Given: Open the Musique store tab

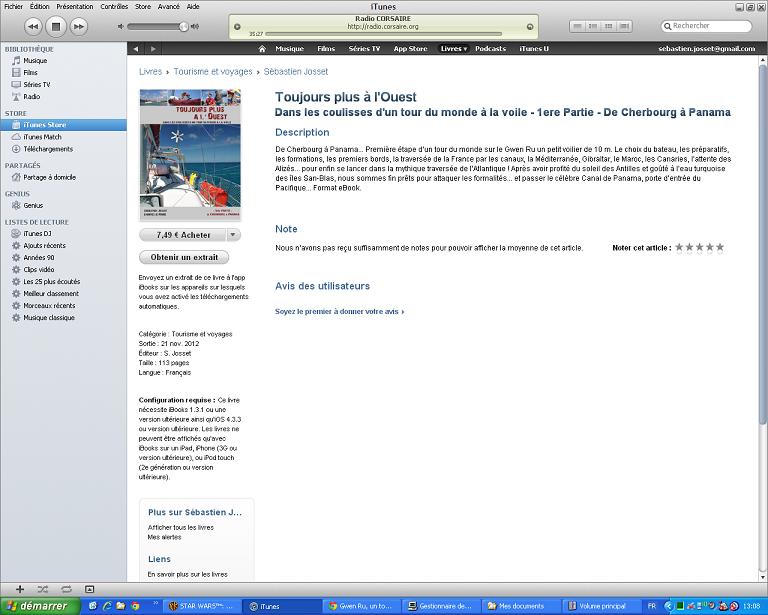Looking at the screenshot, I should [289, 48].
